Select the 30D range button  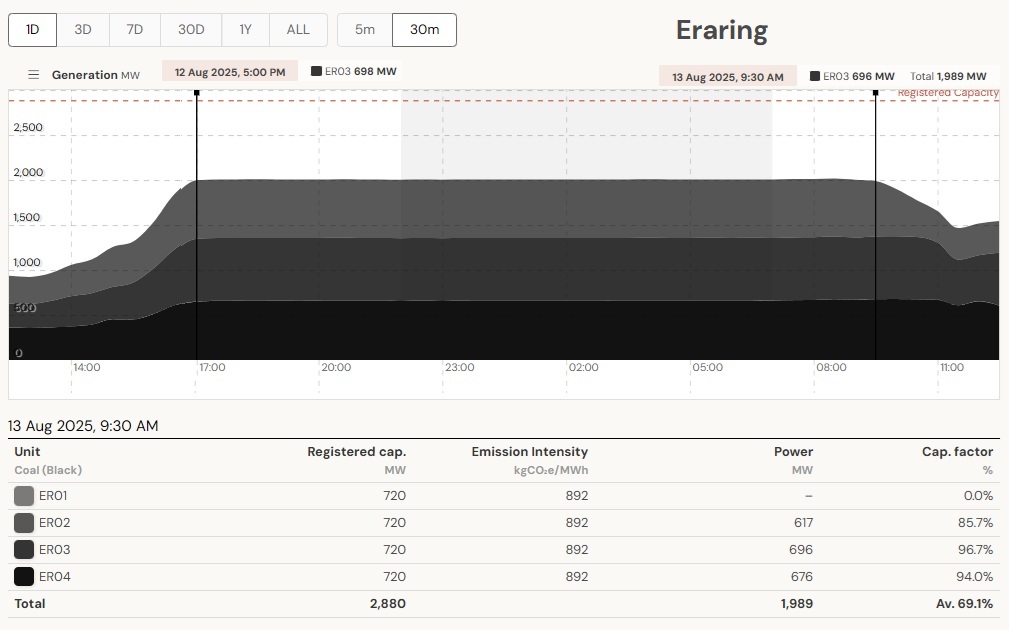191,30
